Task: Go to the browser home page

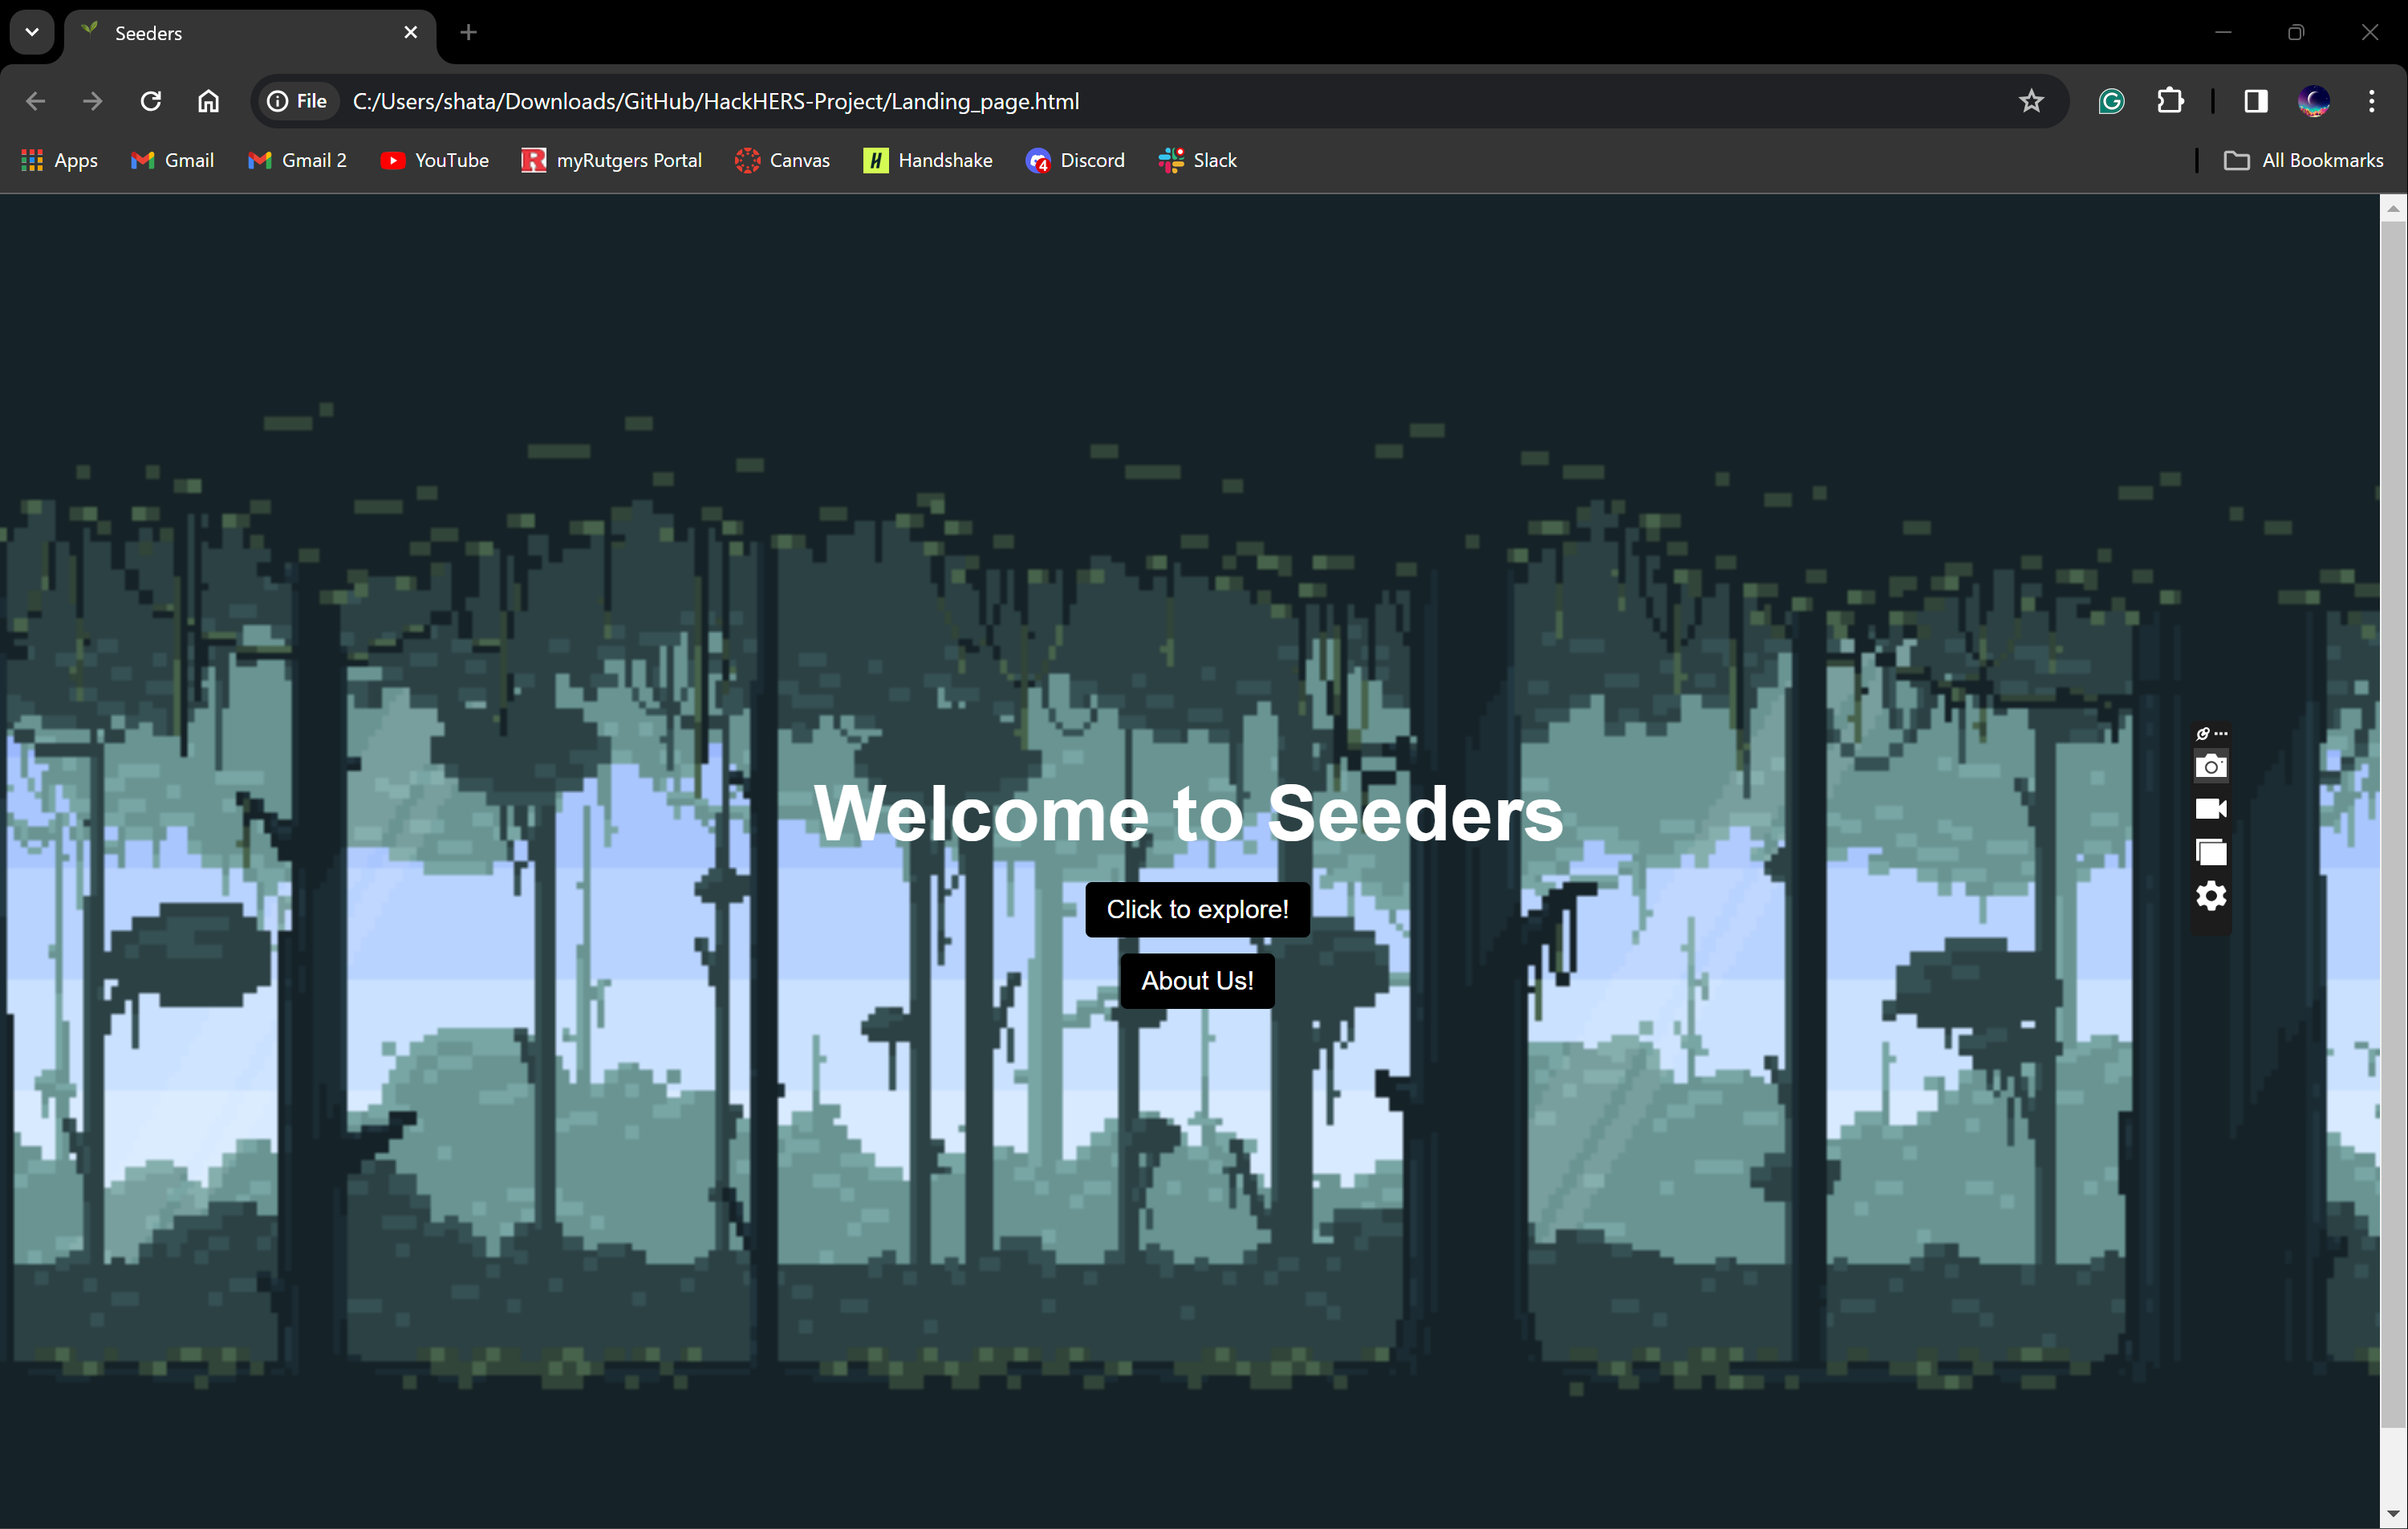Action: click(208, 101)
